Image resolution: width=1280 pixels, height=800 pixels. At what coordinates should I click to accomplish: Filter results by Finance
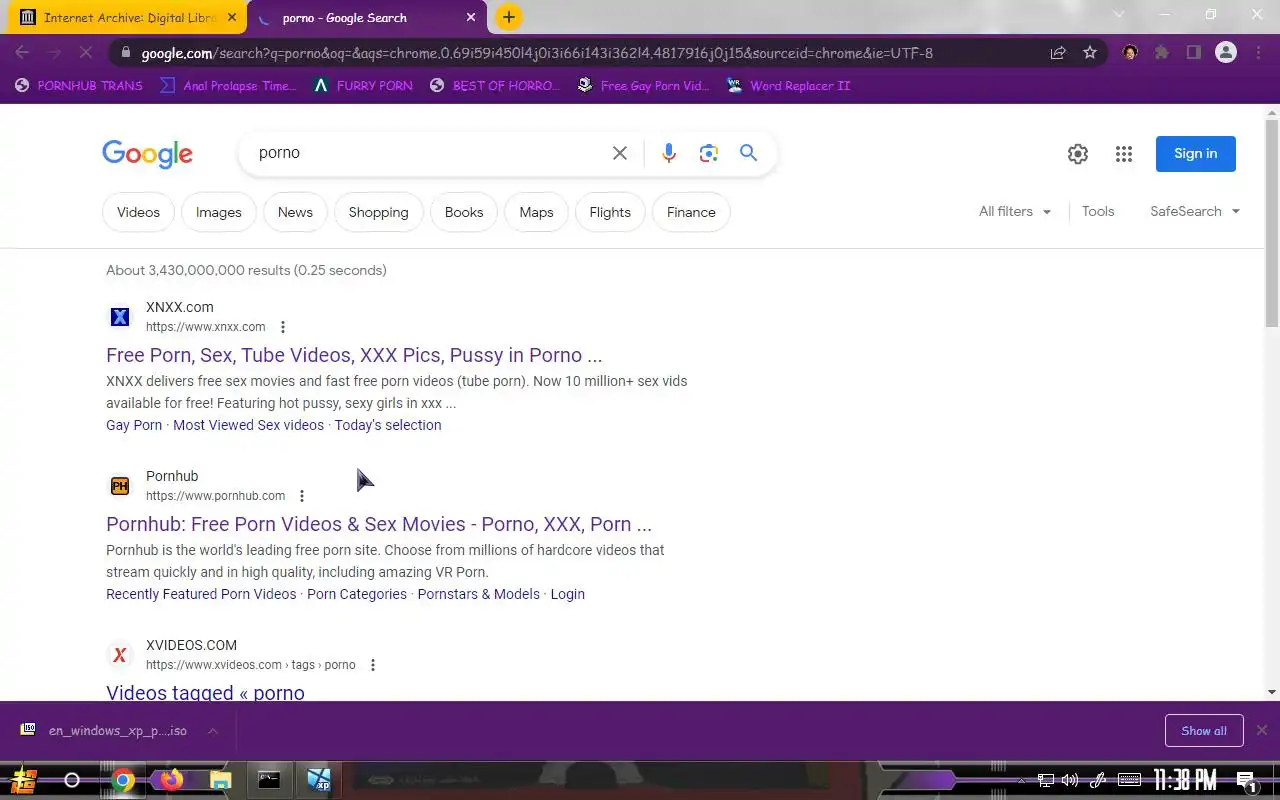pos(691,212)
